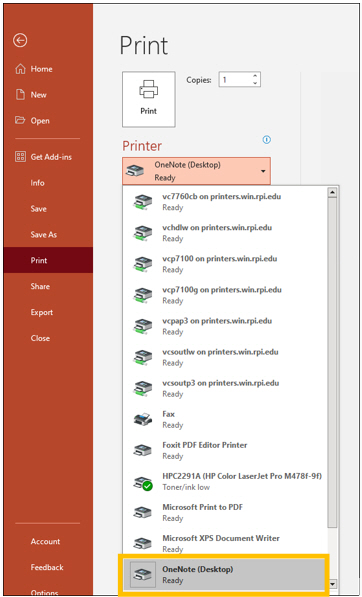Increase copies with the up arrow
Image resolution: width=362 pixels, height=597 pixels.
255,76
